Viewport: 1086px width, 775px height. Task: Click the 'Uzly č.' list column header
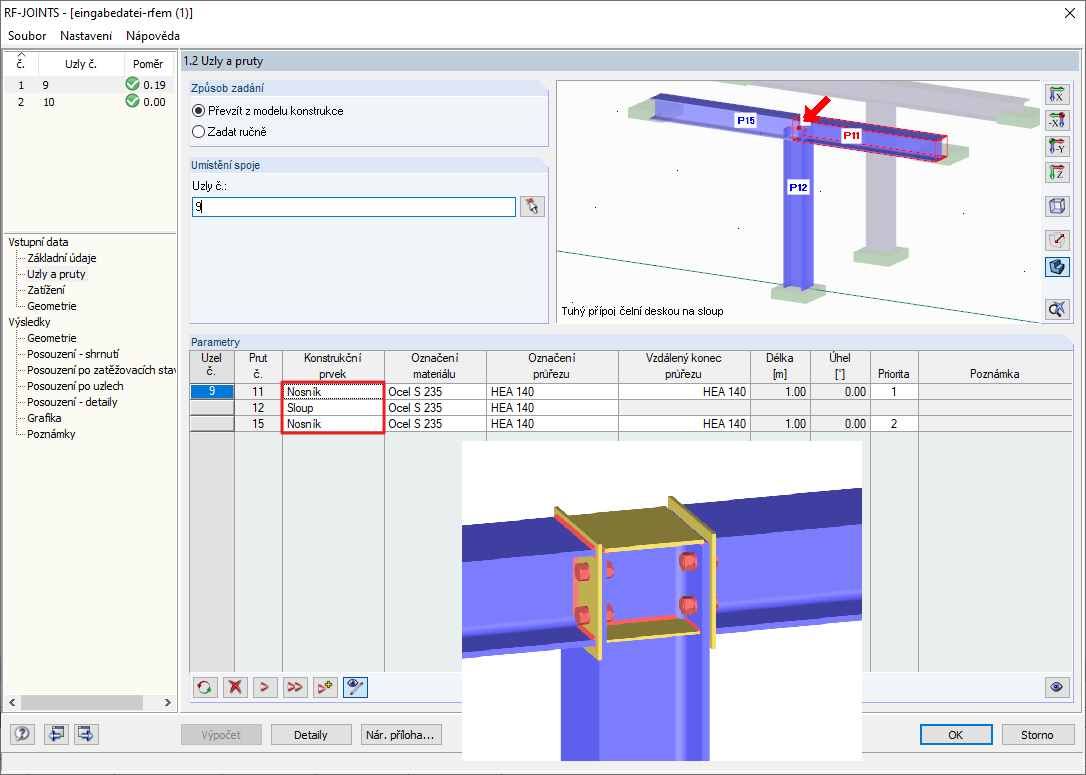tap(81, 64)
